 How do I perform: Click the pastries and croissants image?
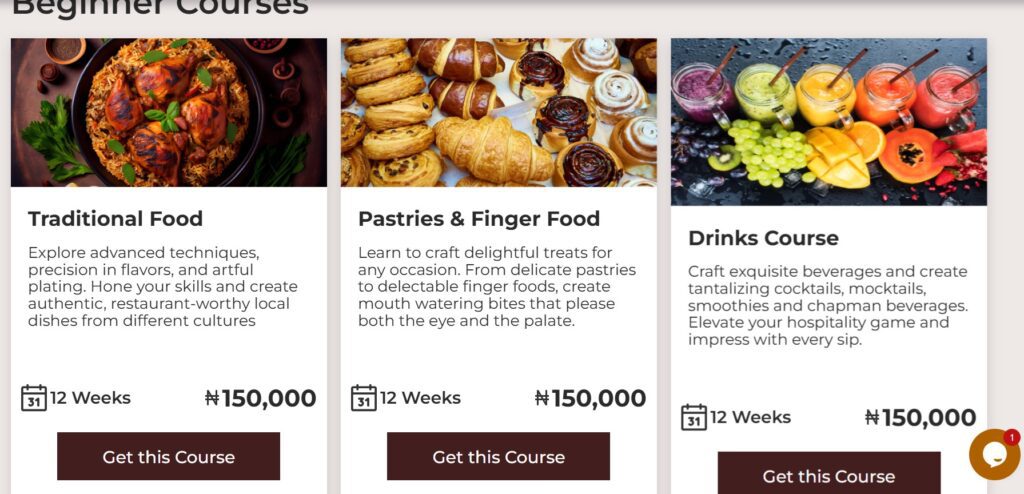click(x=498, y=112)
